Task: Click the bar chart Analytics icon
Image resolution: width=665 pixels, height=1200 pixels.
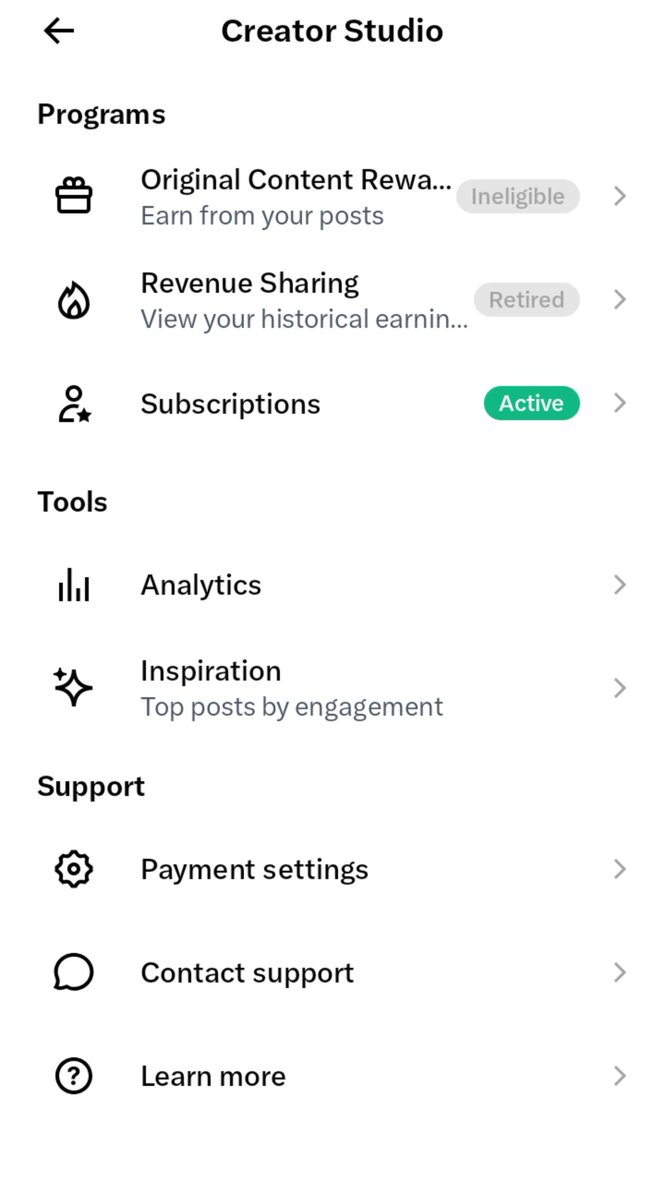Action: 73,585
